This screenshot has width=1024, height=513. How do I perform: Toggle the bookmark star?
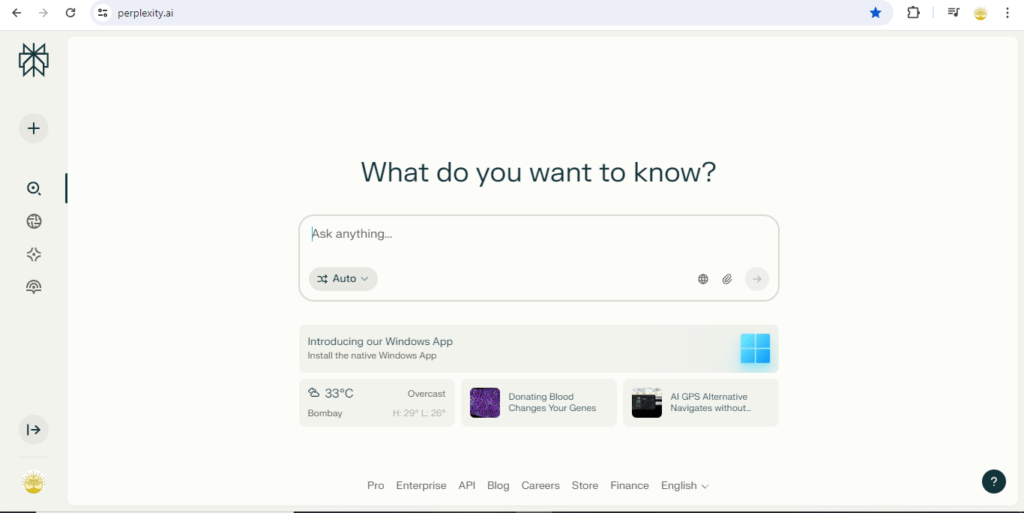coord(875,12)
